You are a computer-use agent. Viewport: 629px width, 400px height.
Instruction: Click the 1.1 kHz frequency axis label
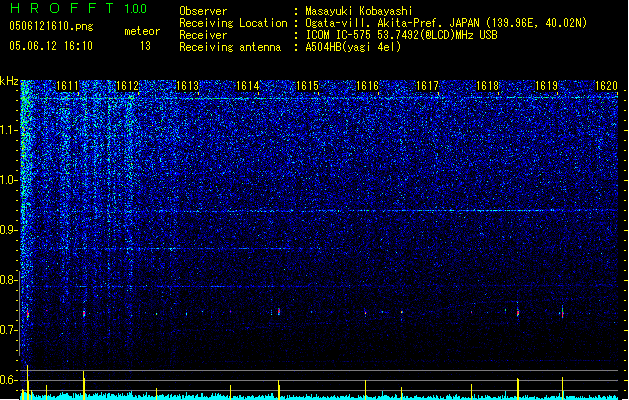point(10,131)
